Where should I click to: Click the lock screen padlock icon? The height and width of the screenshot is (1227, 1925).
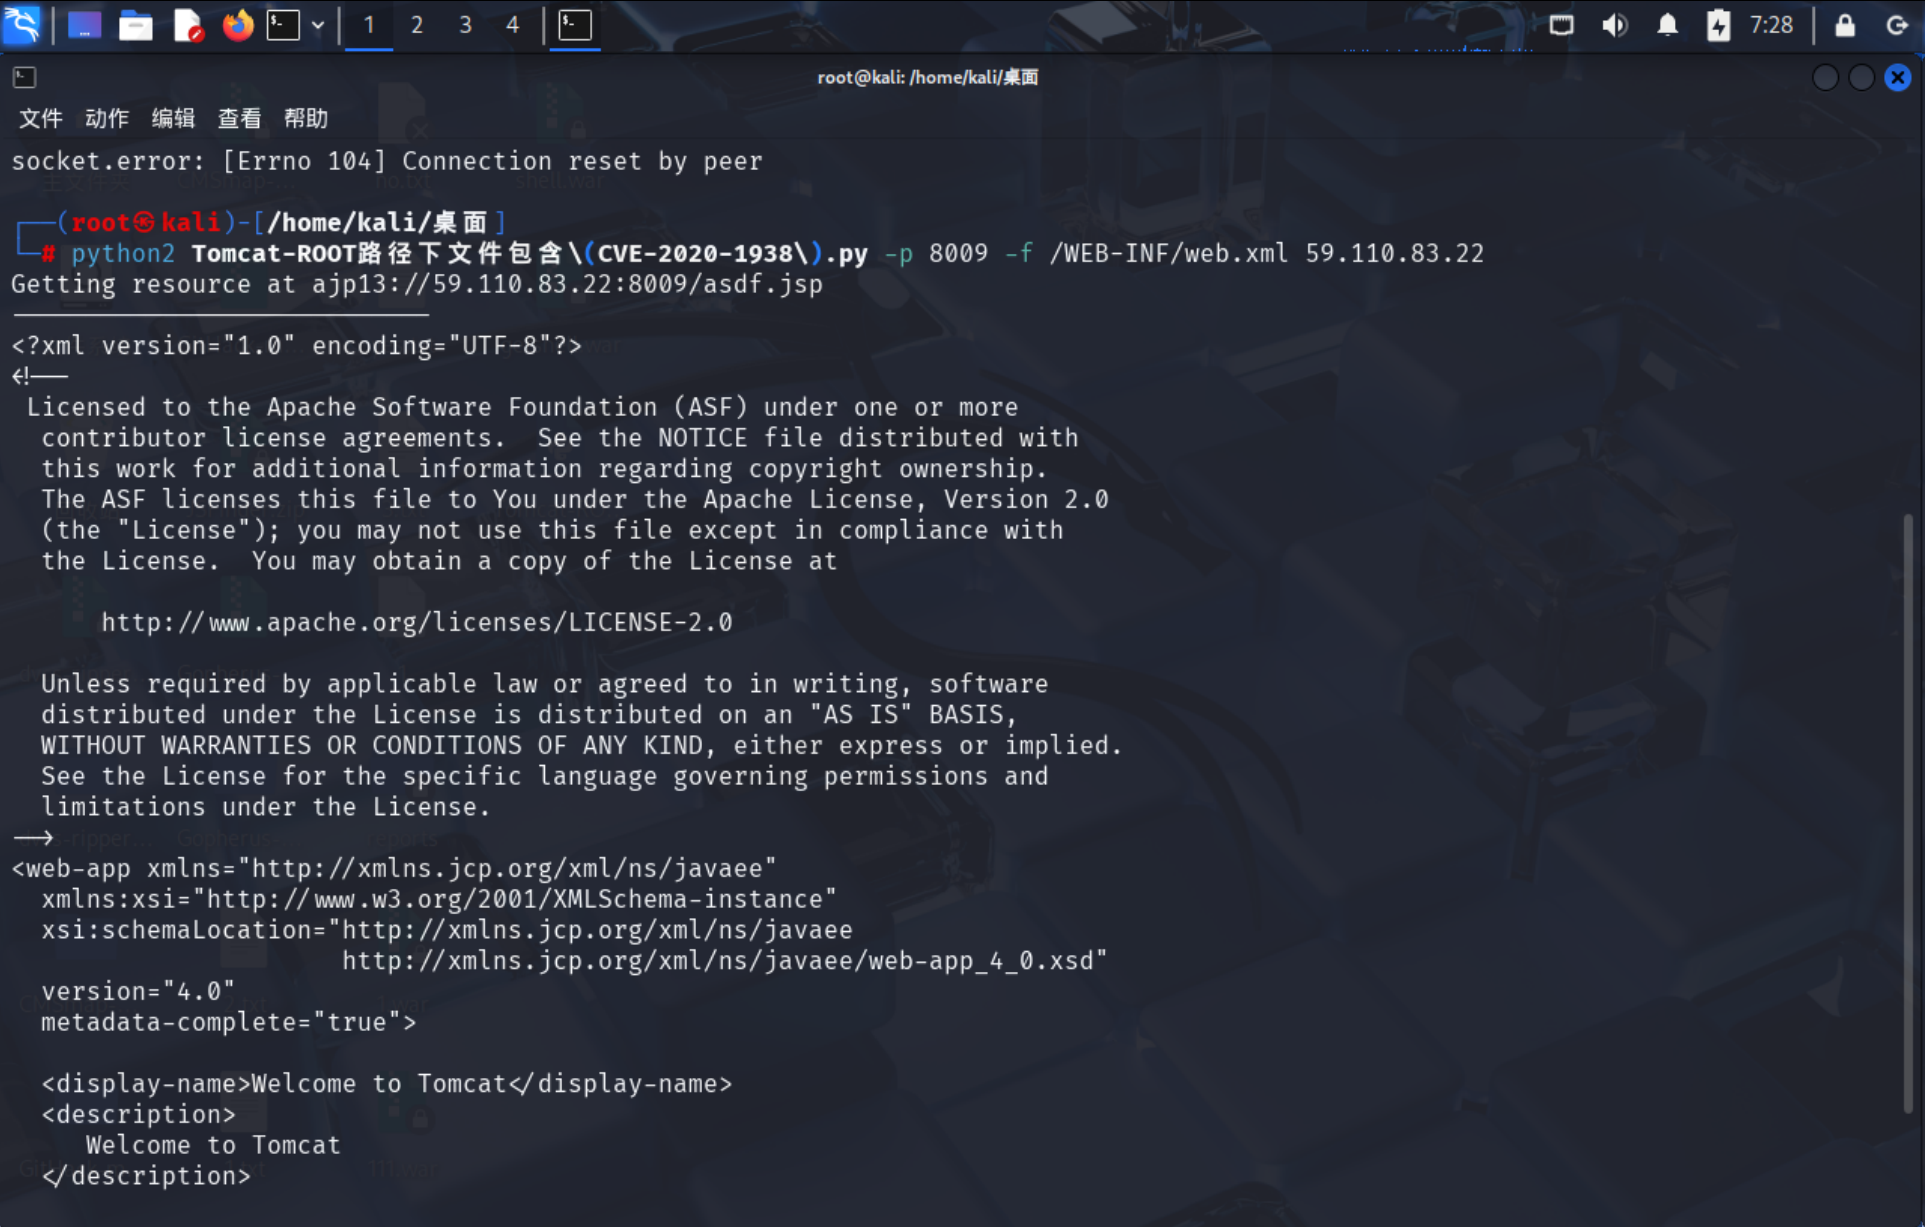click(1845, 25)
